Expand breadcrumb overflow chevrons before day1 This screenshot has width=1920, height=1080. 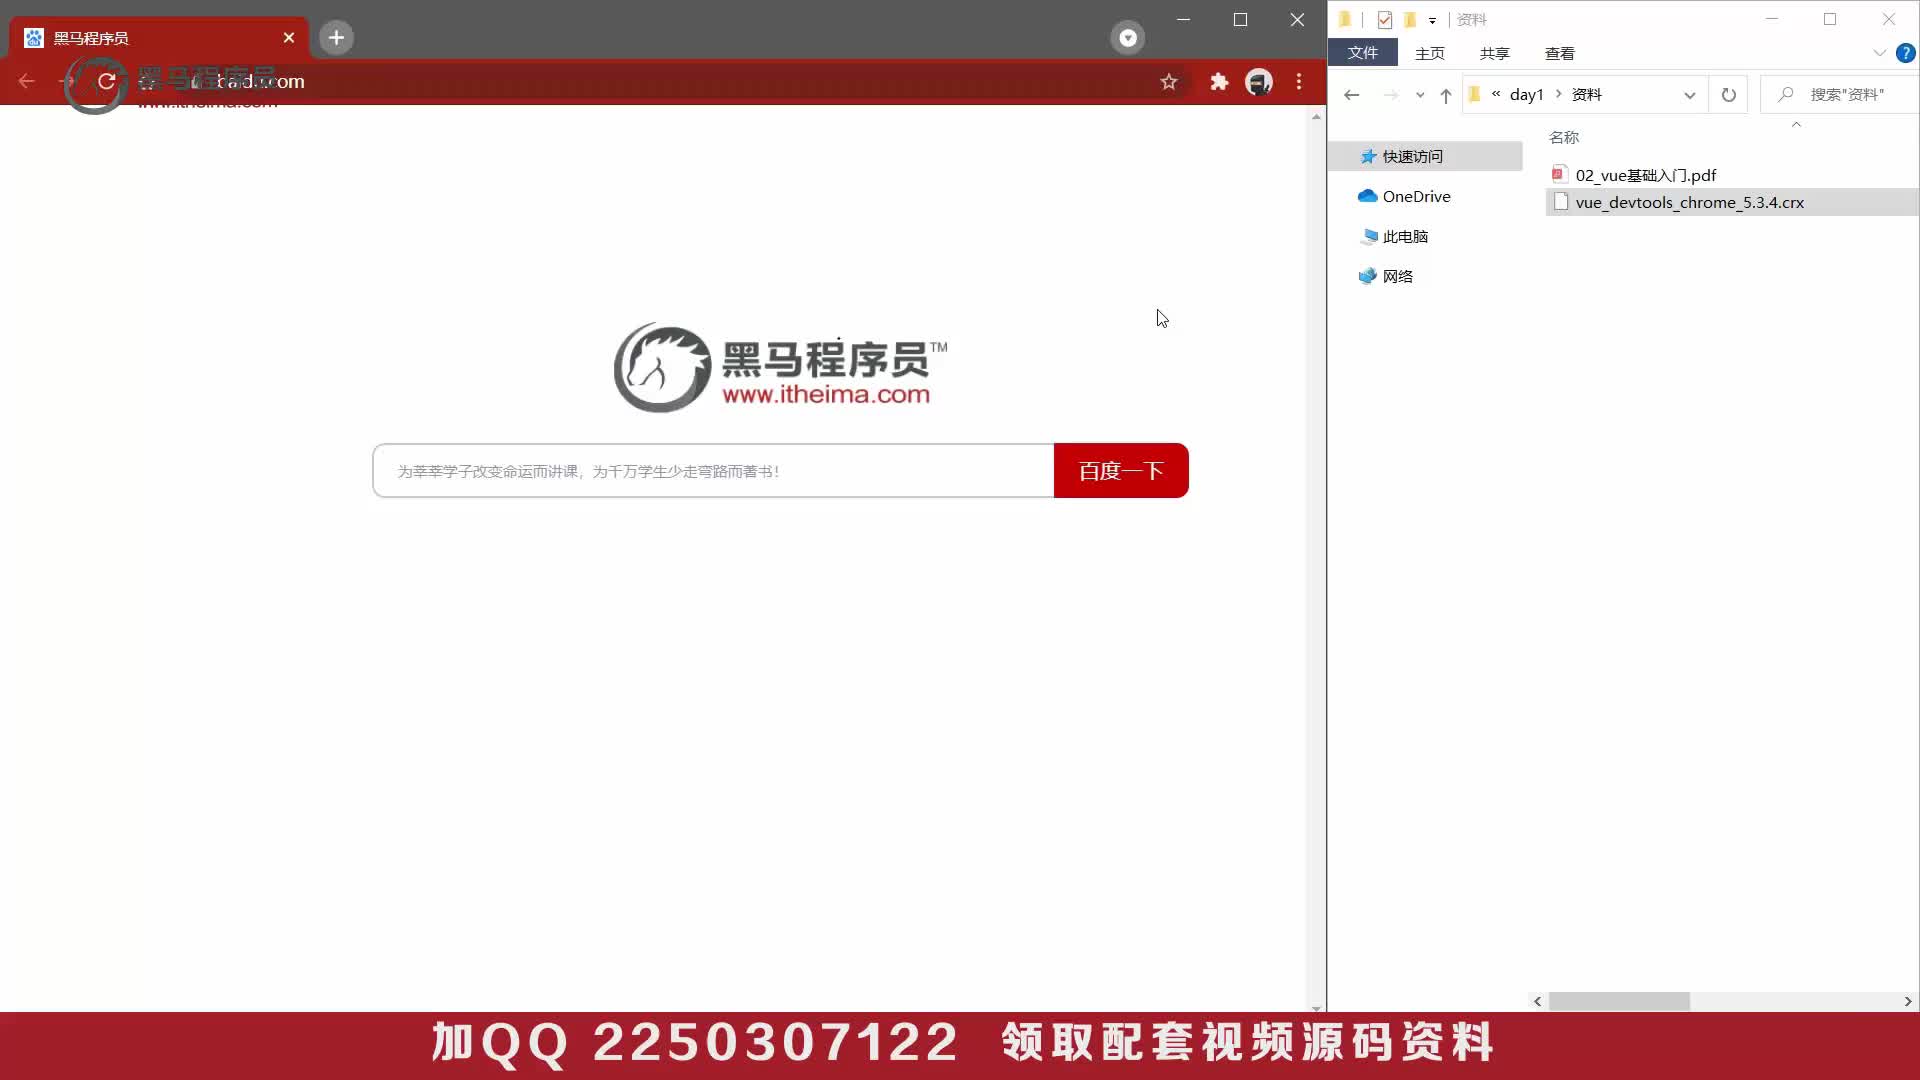(x=1496, y=94)
